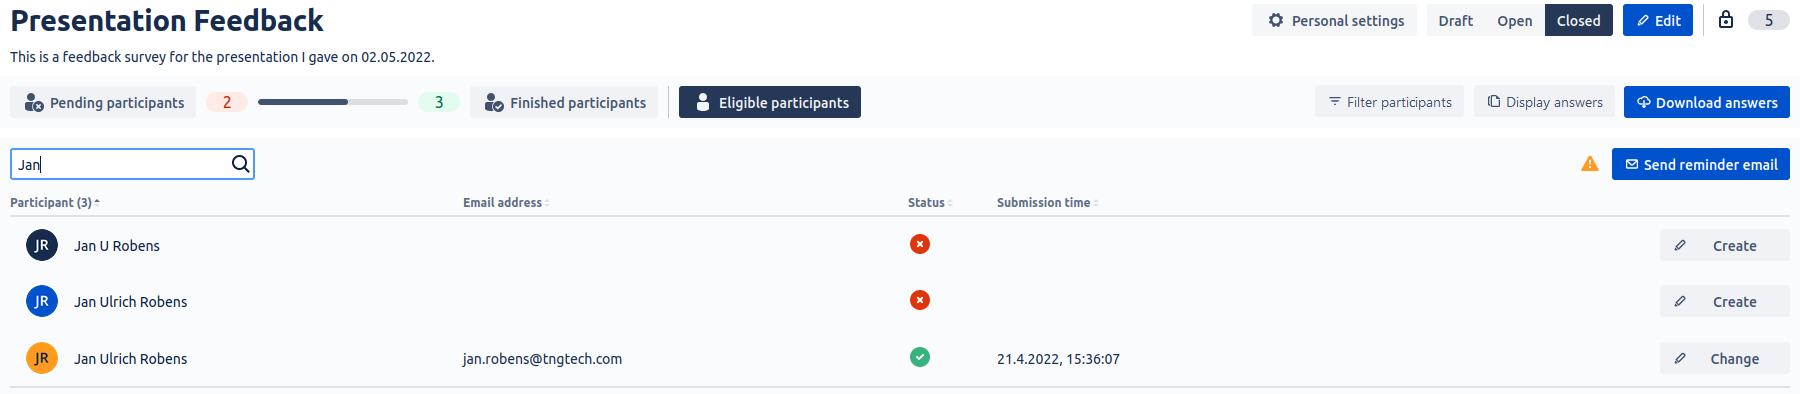Click the red status icon for Jan U Robens
This screenshot has height=394, width=1800.
[x=920, y=244]
